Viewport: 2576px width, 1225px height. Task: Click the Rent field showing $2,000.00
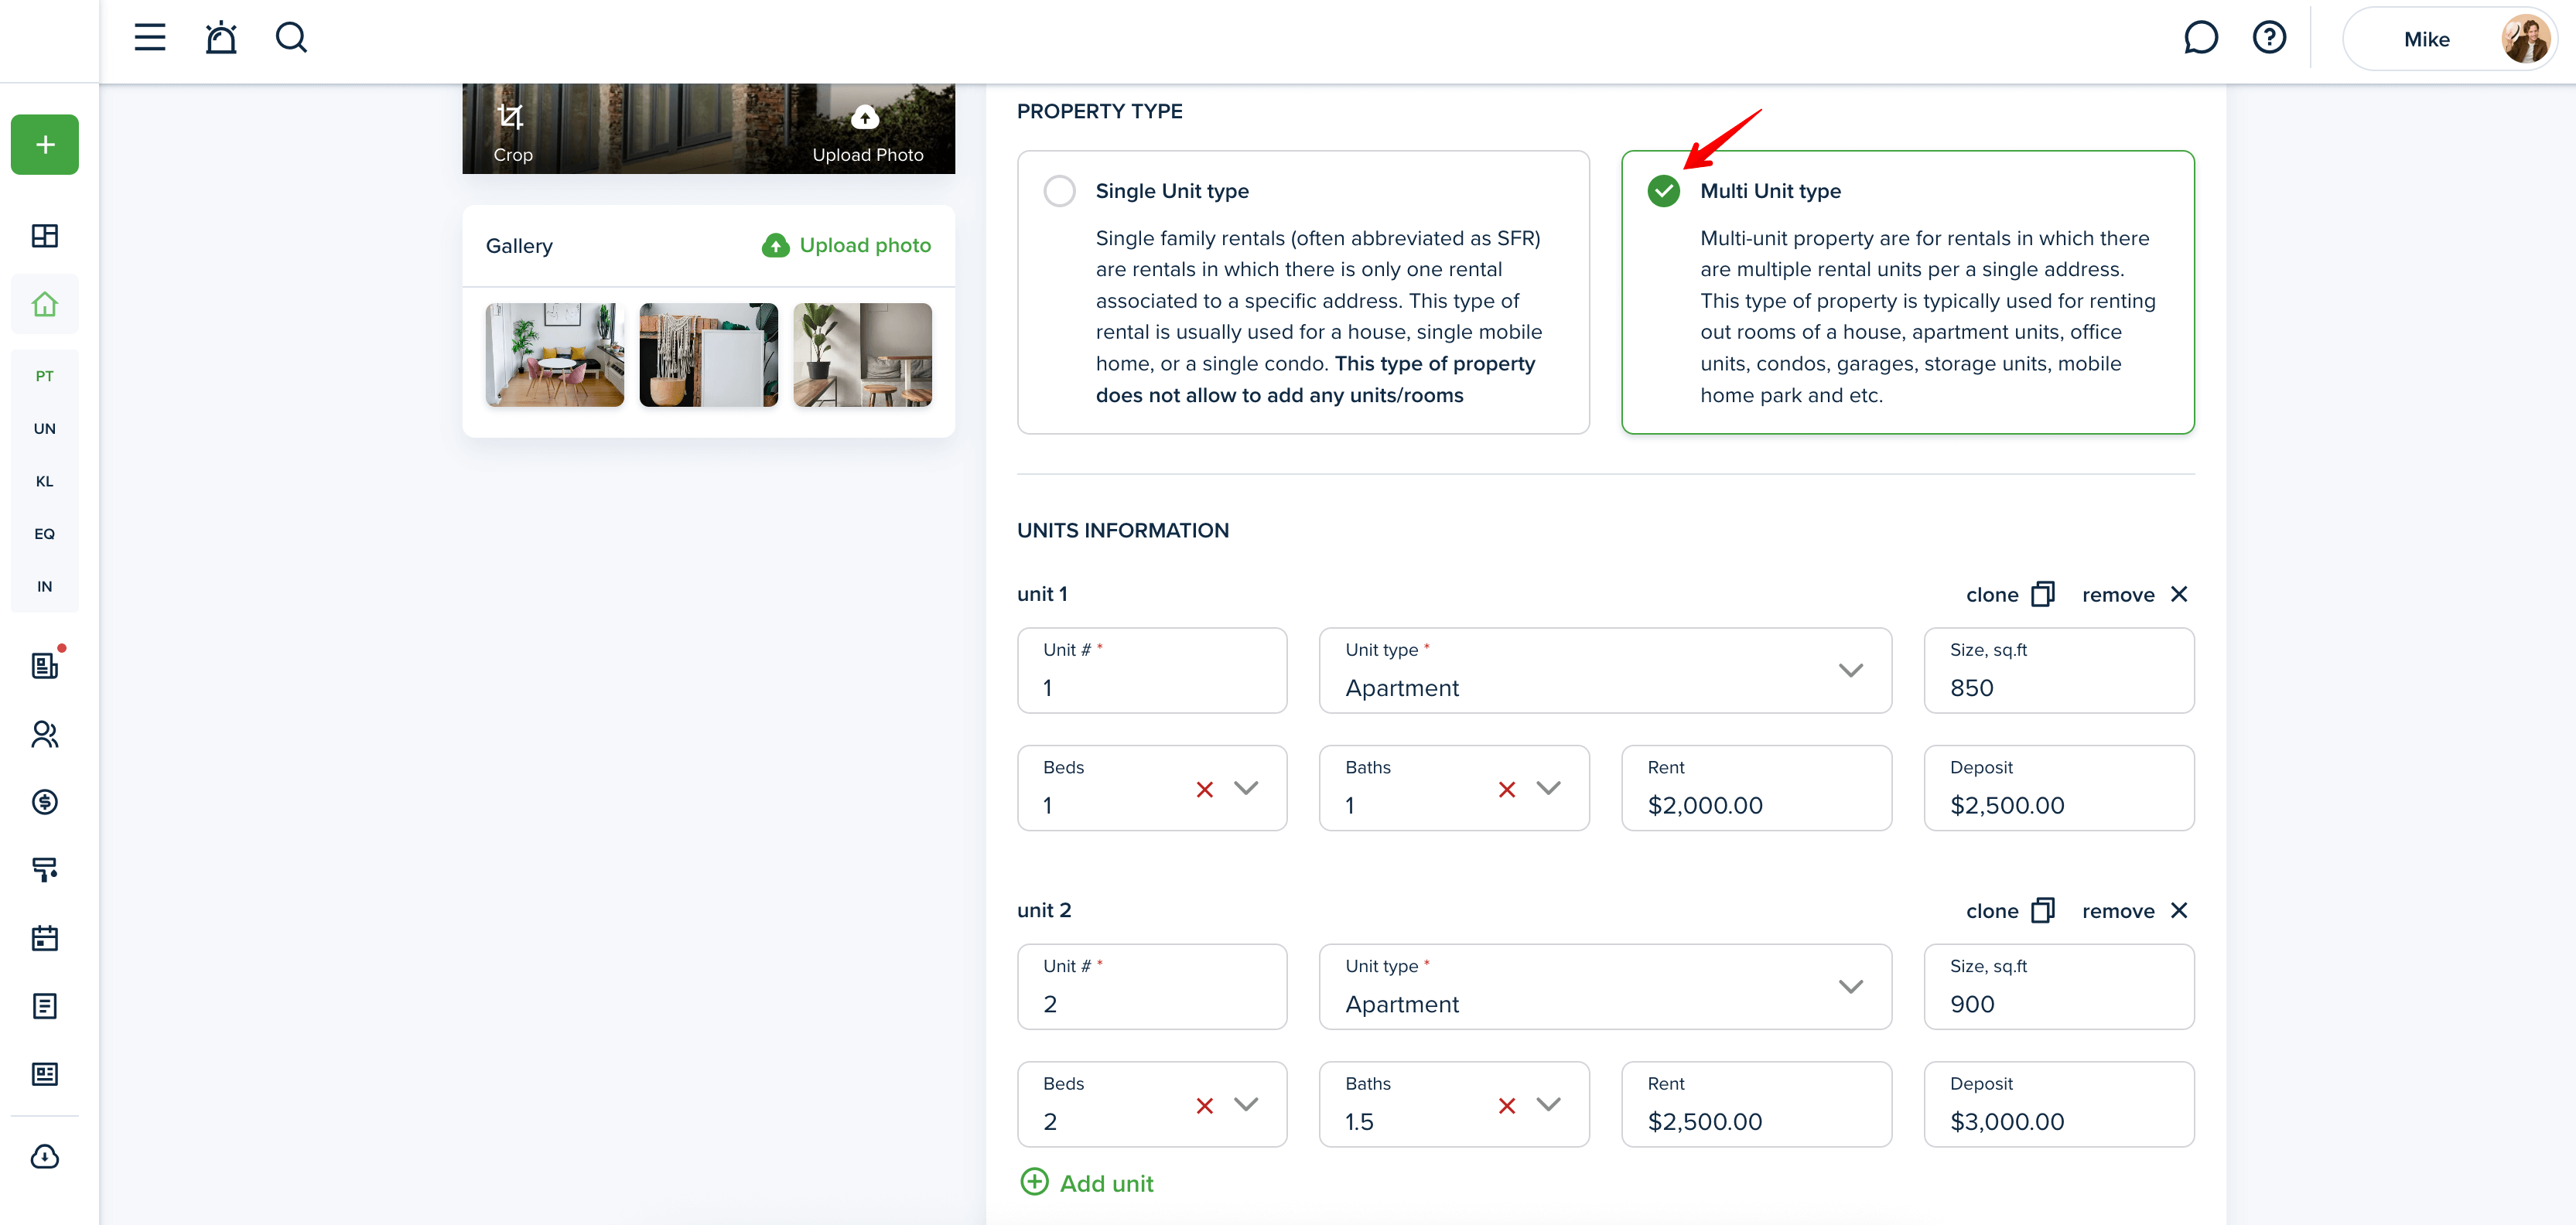1756,788
